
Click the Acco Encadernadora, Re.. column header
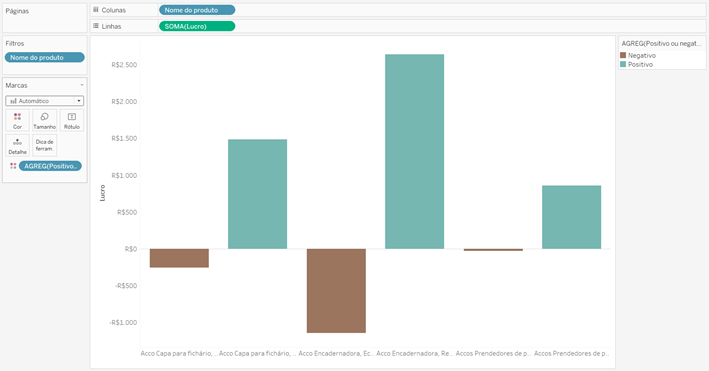414,353
